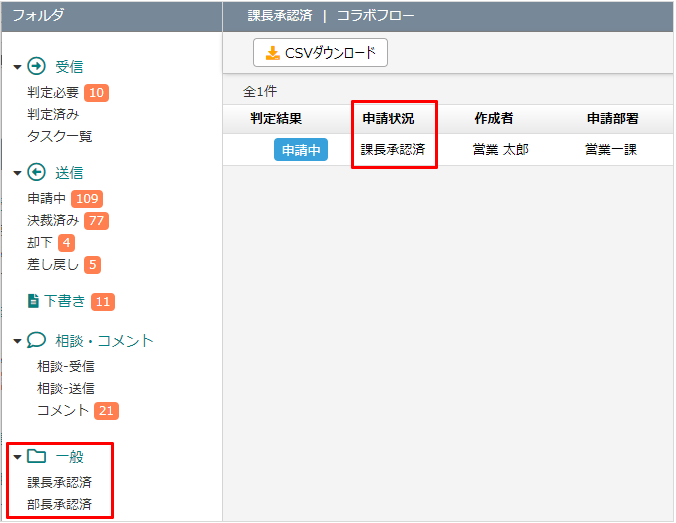
Task: Open the コメント folder
Action: click(x=63, y=410)
